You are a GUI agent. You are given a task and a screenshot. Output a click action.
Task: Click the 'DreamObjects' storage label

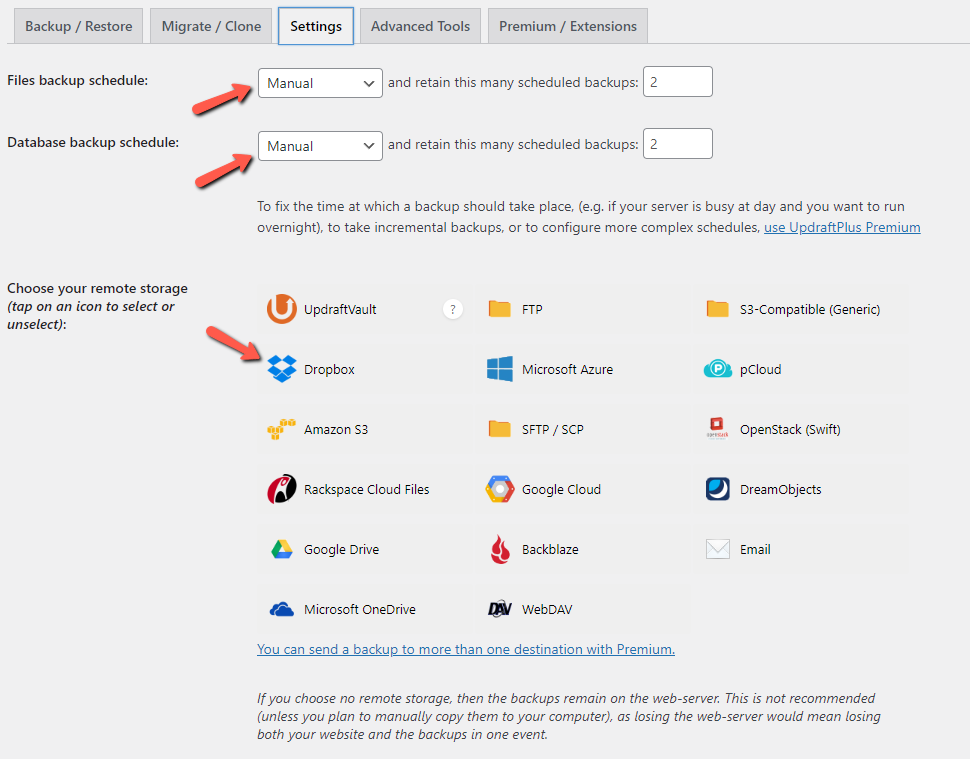point(781,489)
